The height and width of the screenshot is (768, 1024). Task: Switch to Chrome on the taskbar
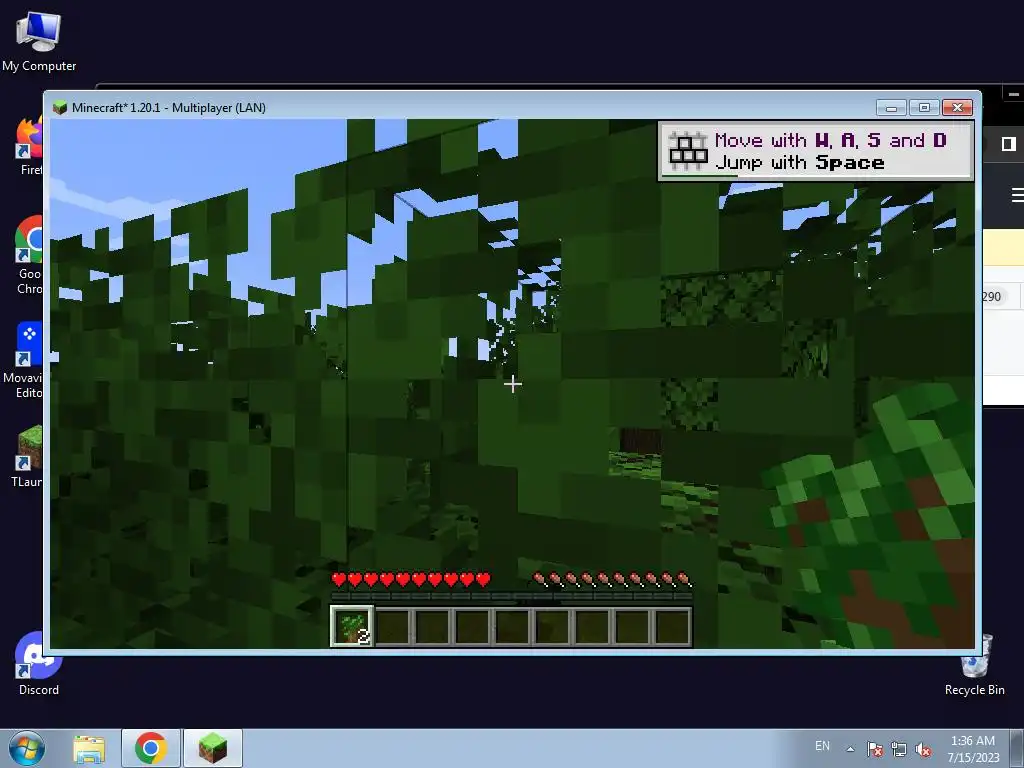point(151,748)
